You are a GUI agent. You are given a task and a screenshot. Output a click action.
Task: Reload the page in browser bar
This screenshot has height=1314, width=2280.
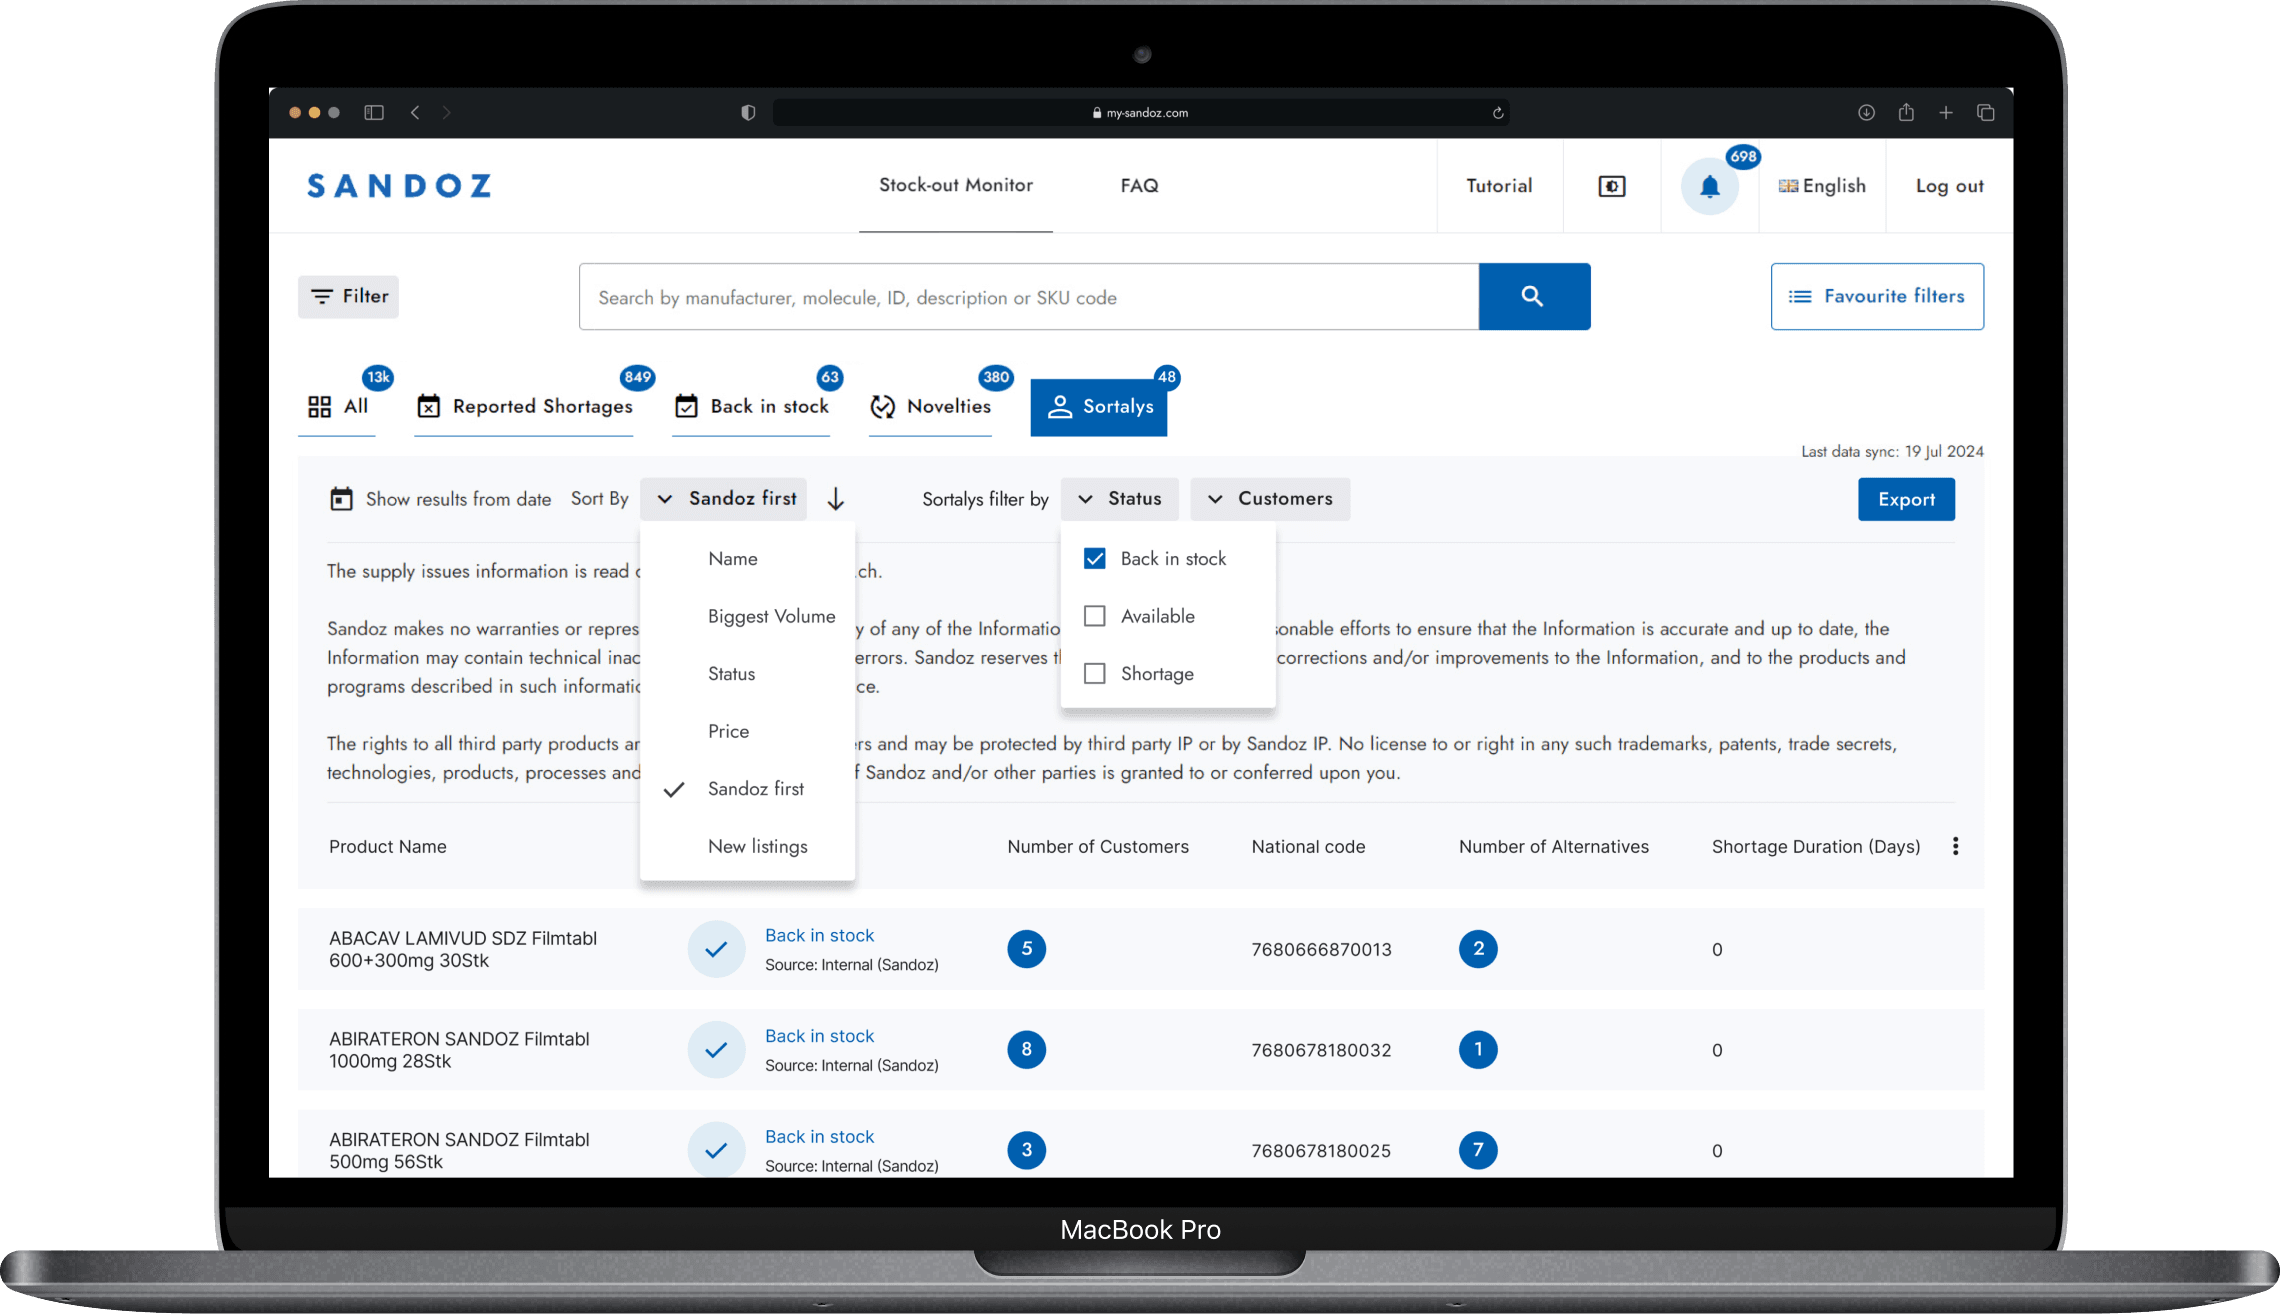point(1498,113)
